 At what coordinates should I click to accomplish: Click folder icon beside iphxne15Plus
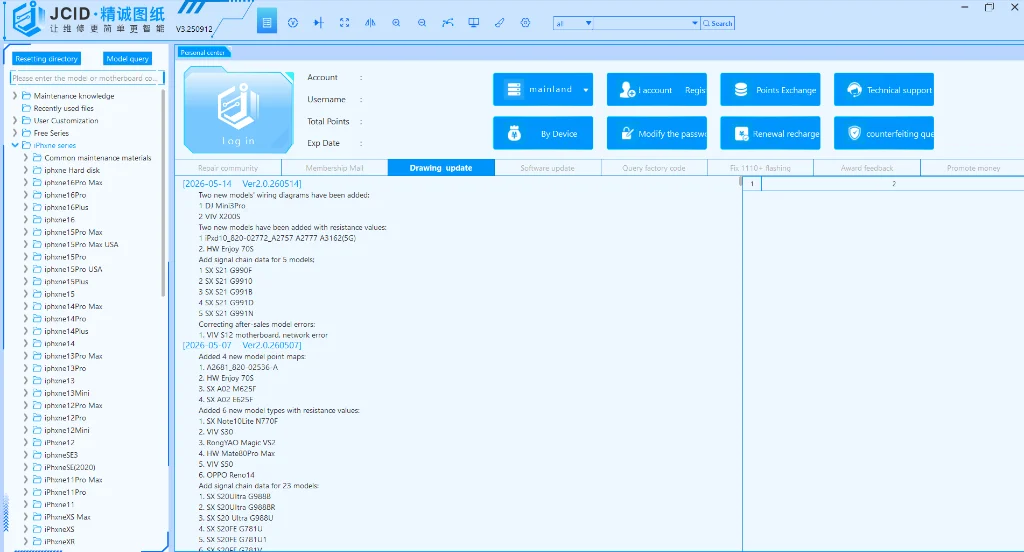37,282
